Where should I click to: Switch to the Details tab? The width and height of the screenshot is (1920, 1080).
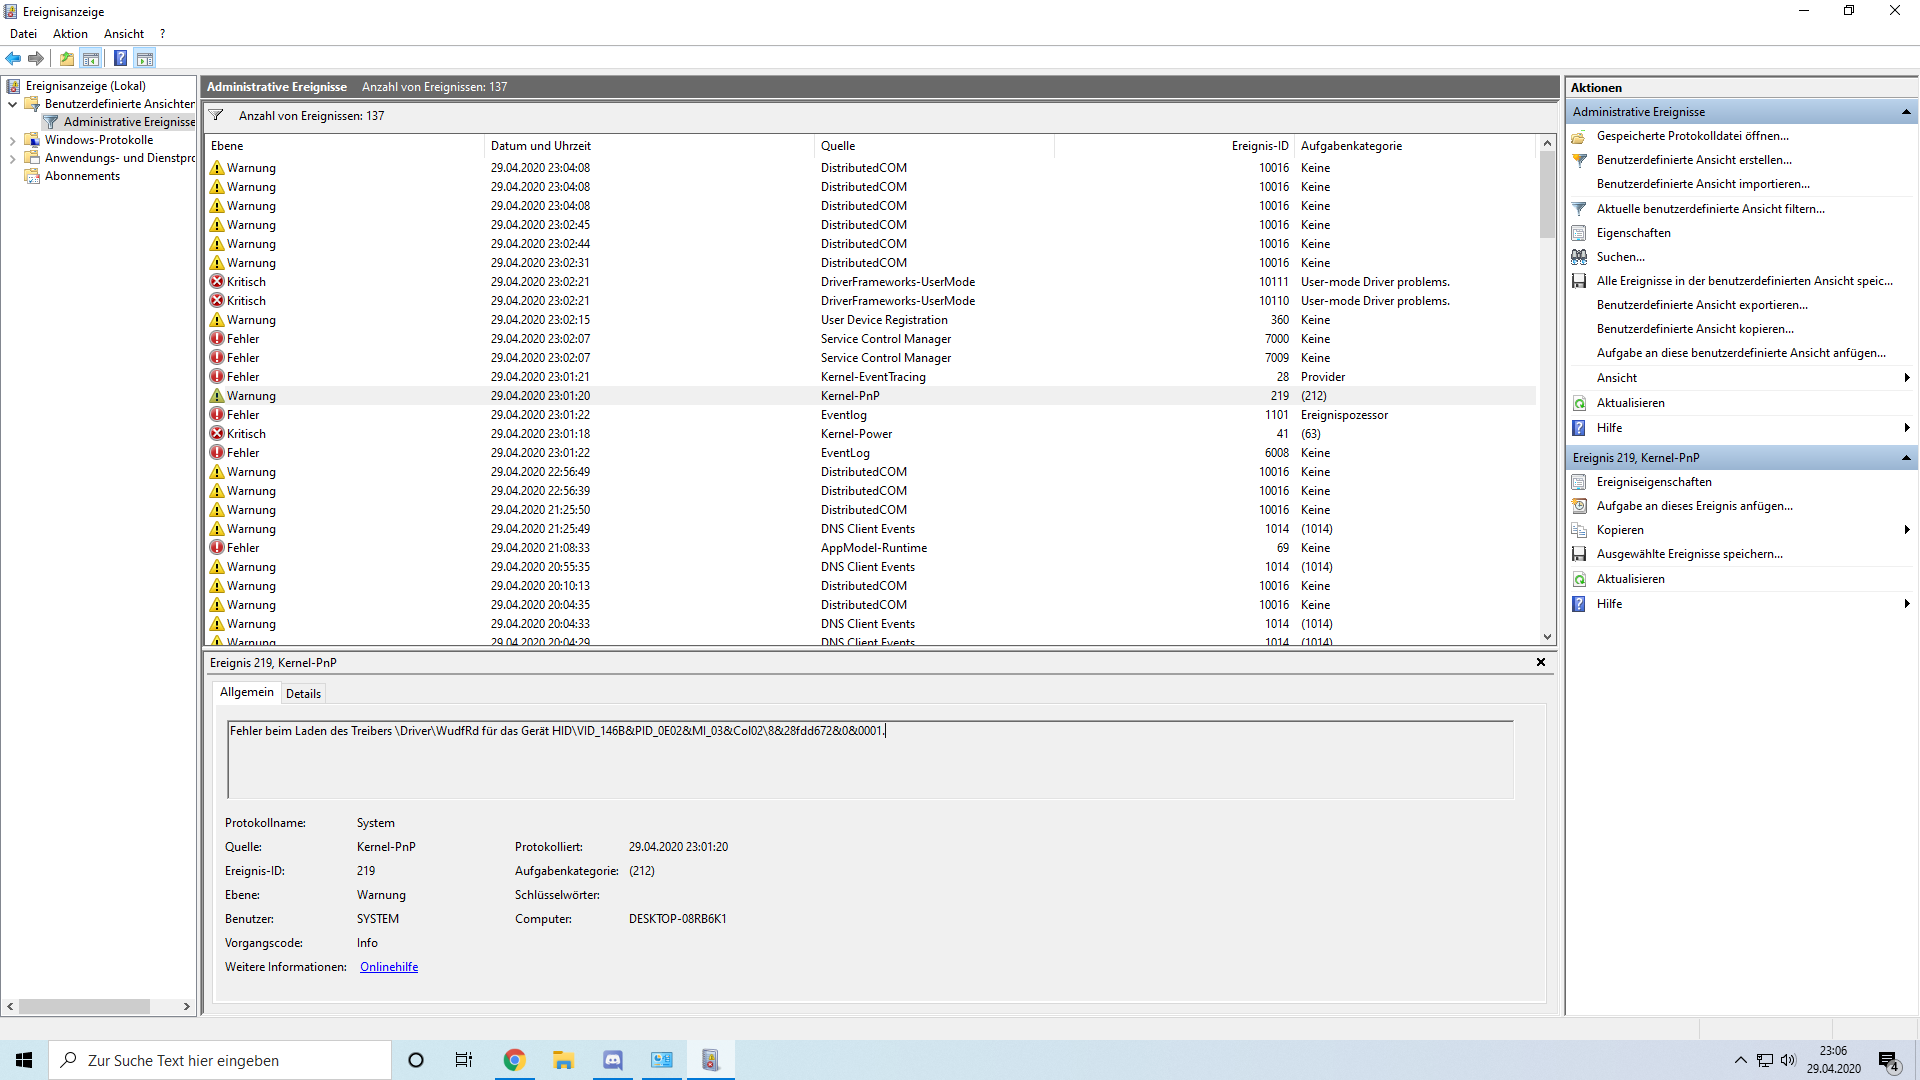coord(303,693)
